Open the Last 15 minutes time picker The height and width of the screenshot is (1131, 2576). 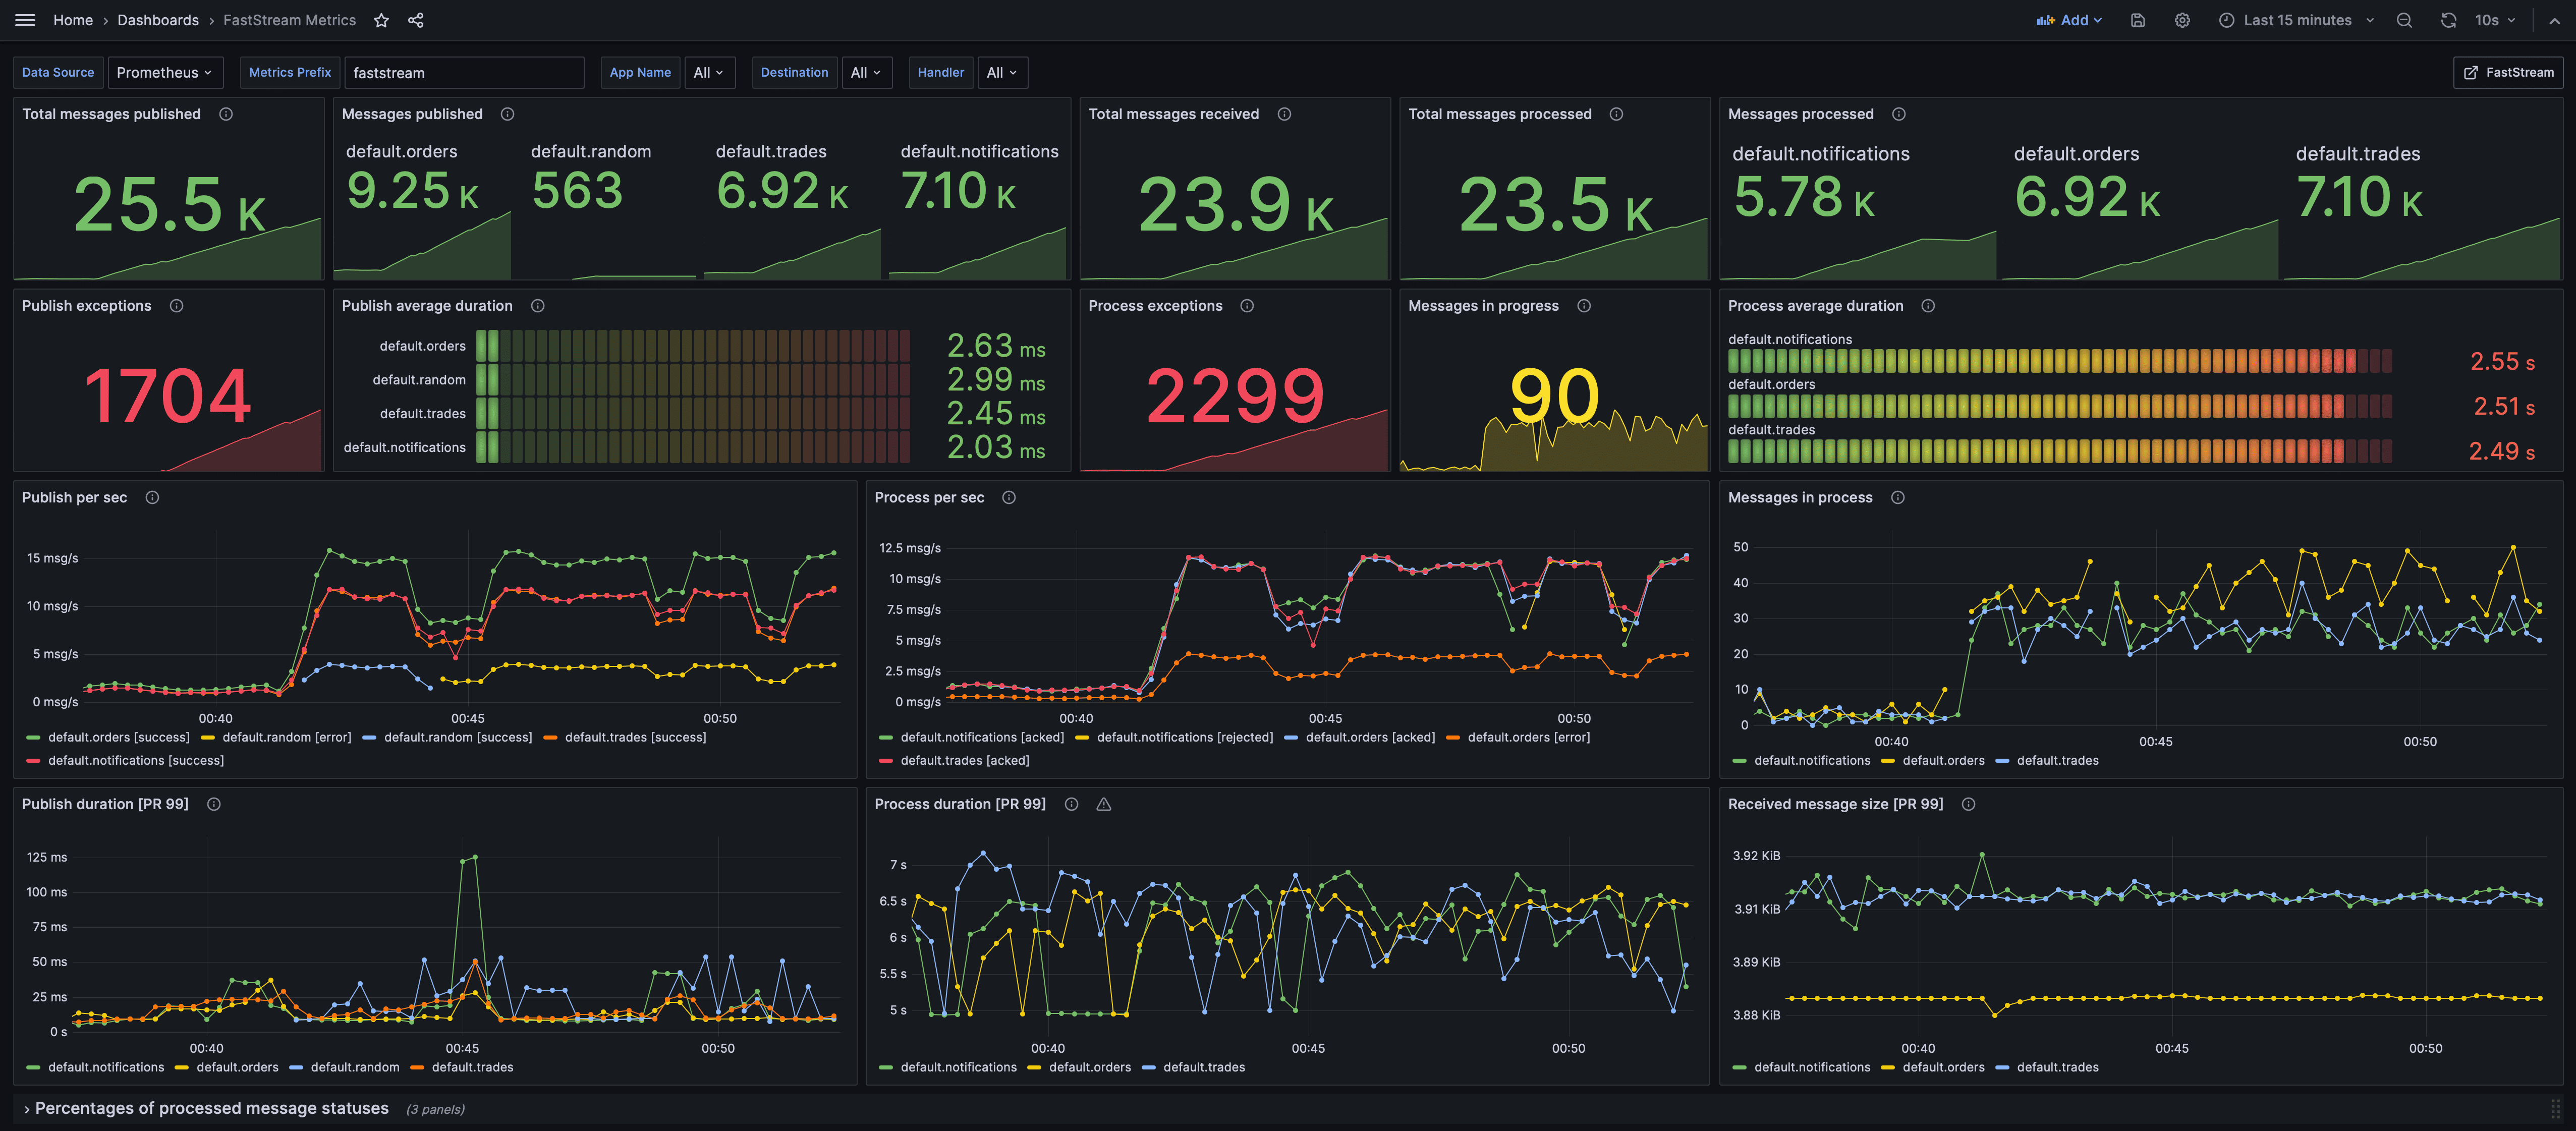(2296, 20)
